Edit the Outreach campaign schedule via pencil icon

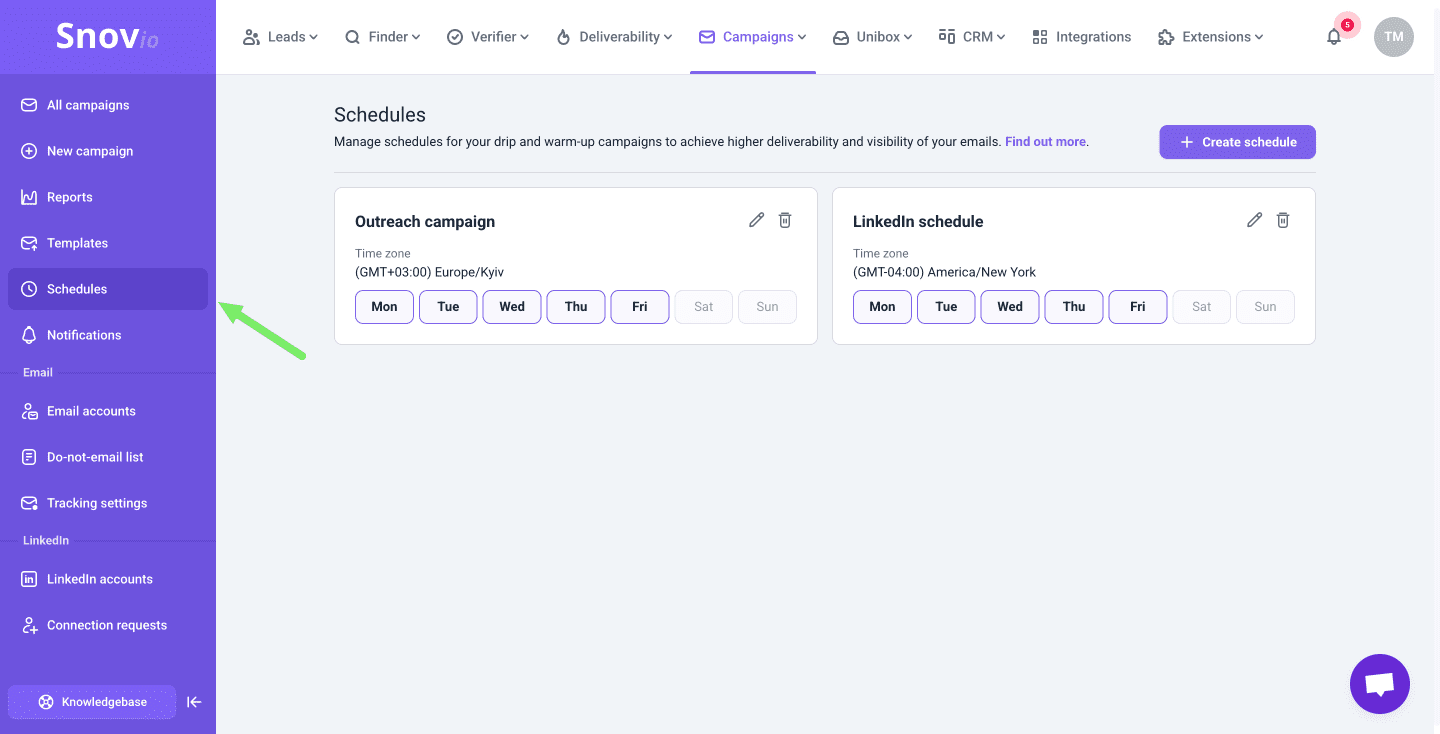(756, 220)
